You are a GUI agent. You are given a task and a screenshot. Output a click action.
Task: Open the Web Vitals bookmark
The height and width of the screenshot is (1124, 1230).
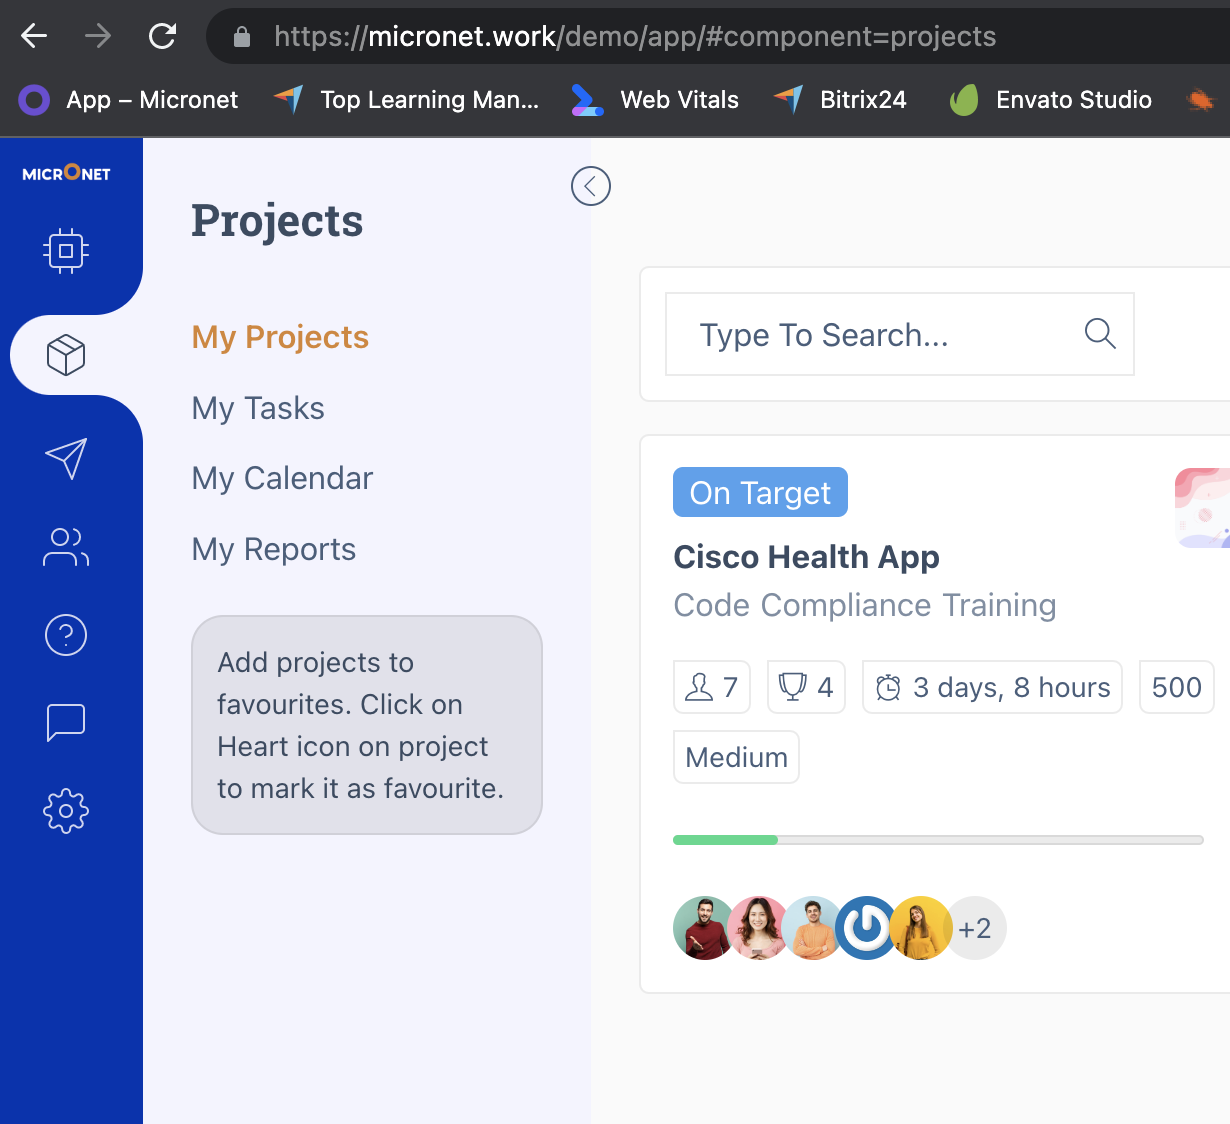click(x=655, y=100)
